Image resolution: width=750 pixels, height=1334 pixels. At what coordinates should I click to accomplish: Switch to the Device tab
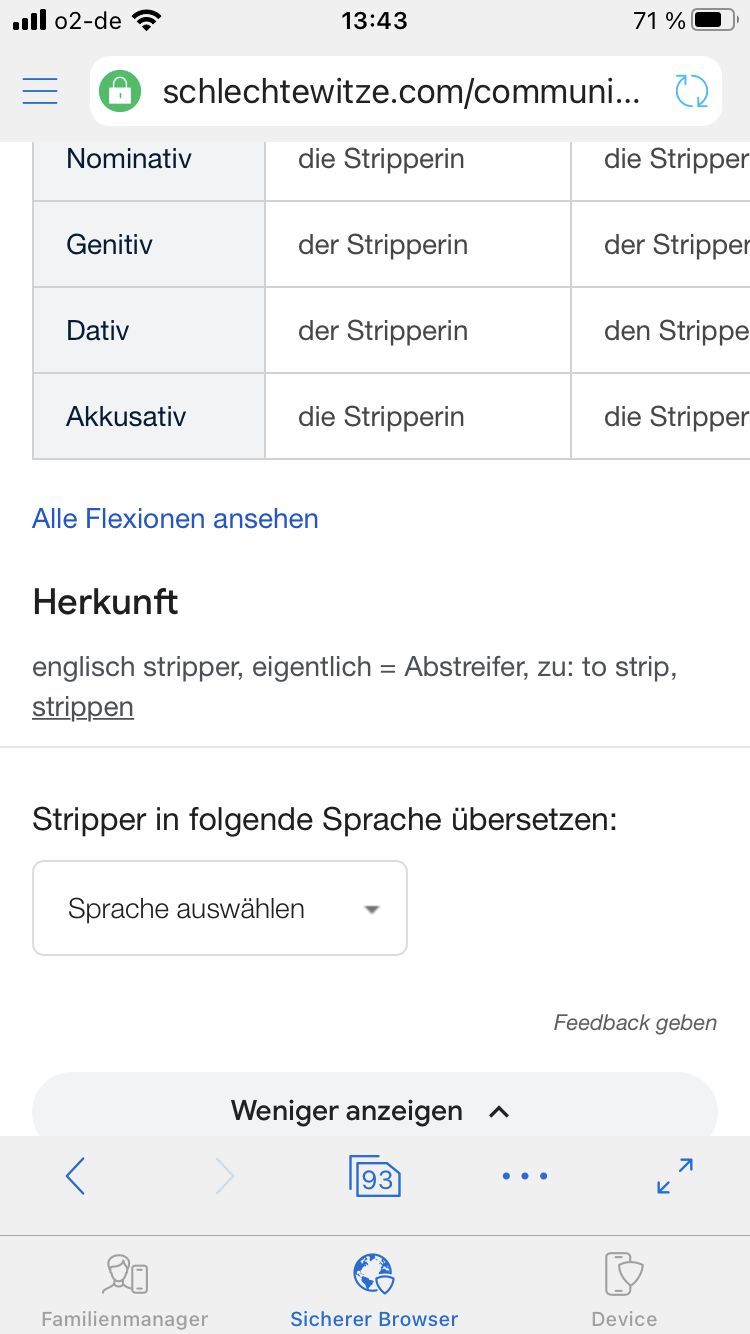pos(624,1289)
